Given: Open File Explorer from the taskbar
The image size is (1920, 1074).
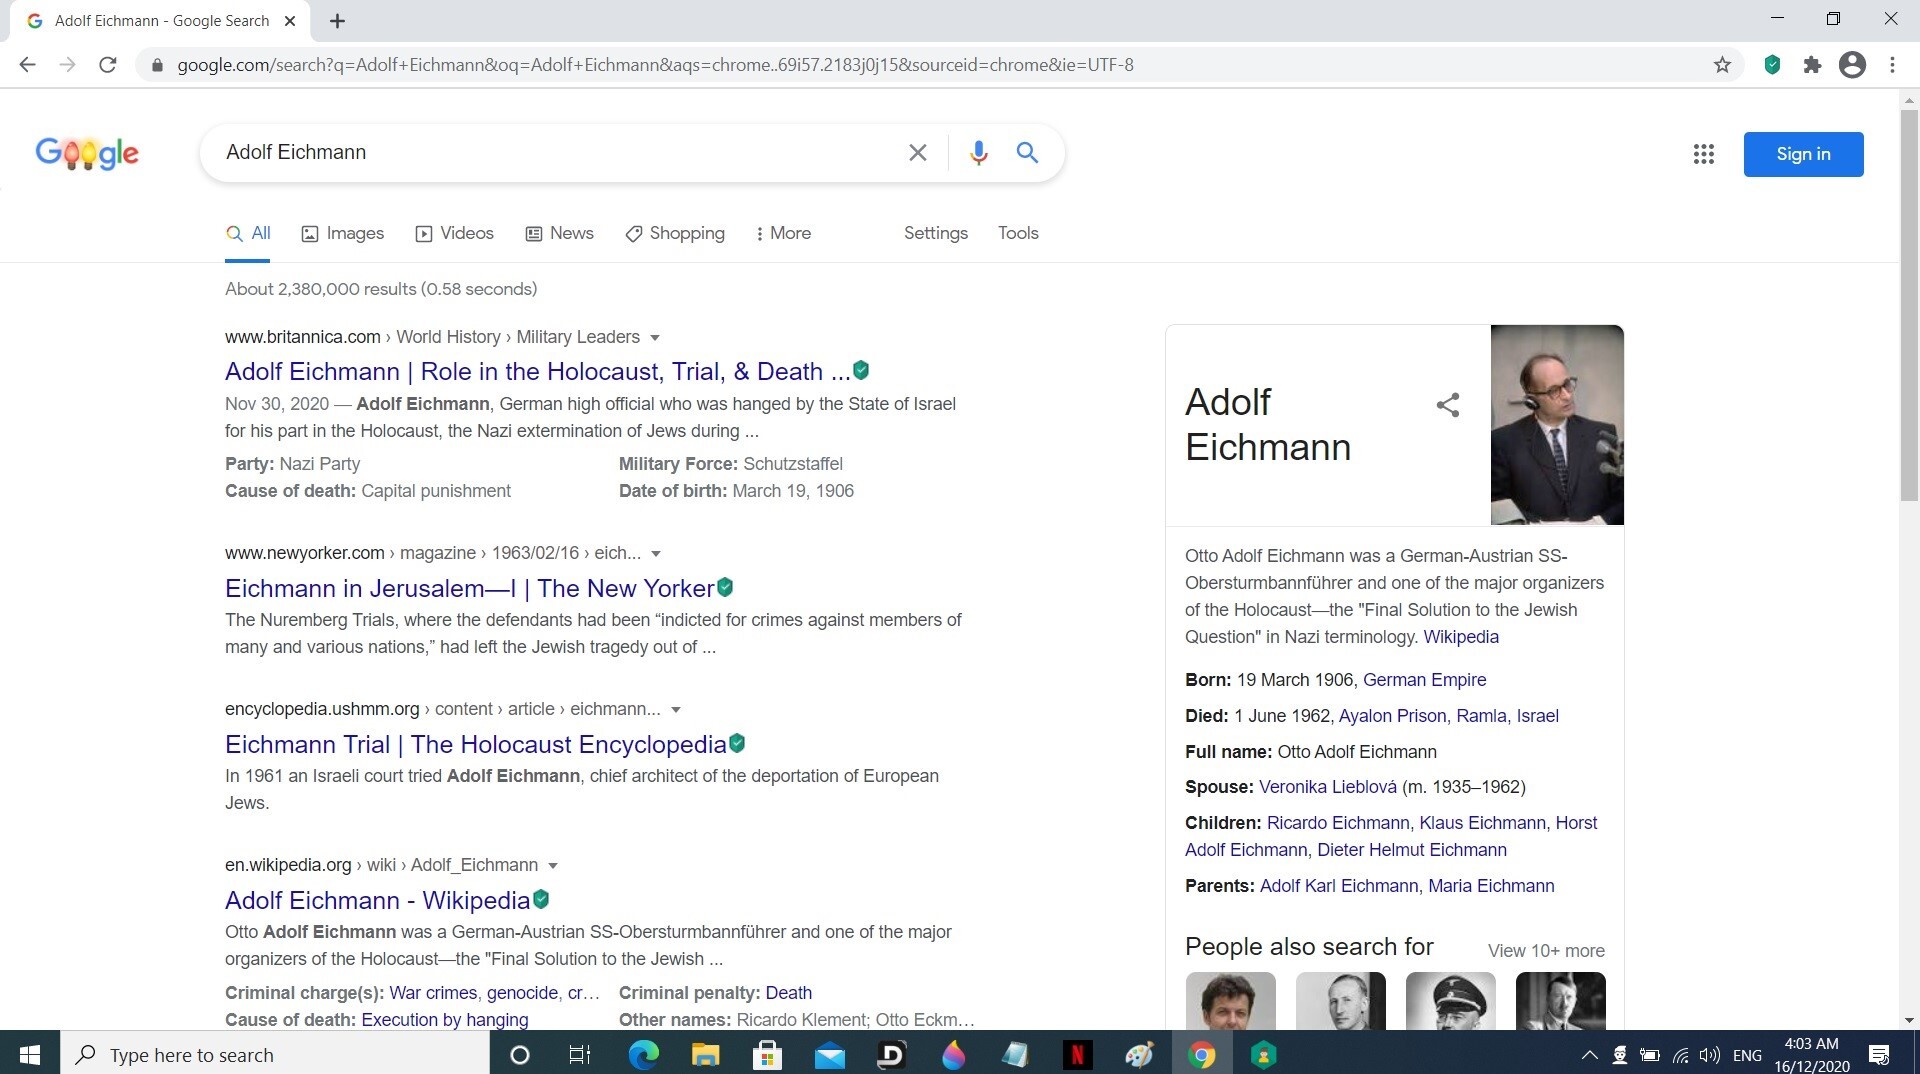Looking at the screenshot, I should pos(705,1055).
